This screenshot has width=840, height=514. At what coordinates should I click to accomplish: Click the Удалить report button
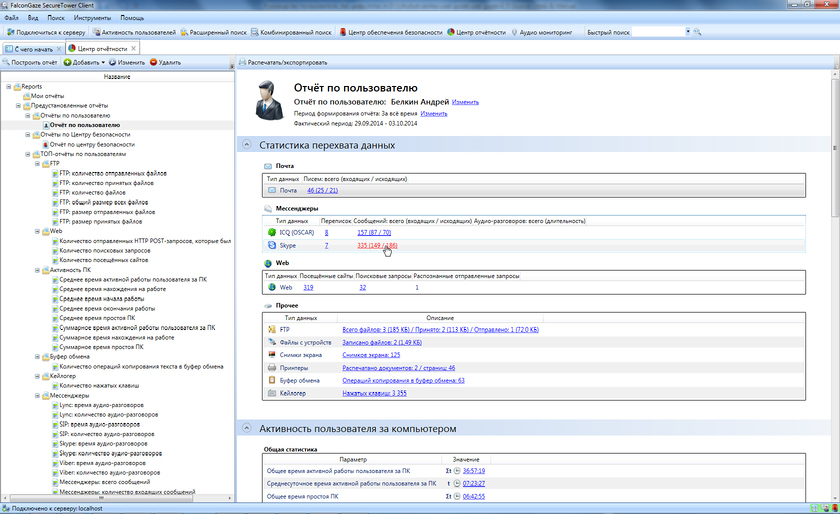[165, 62]
